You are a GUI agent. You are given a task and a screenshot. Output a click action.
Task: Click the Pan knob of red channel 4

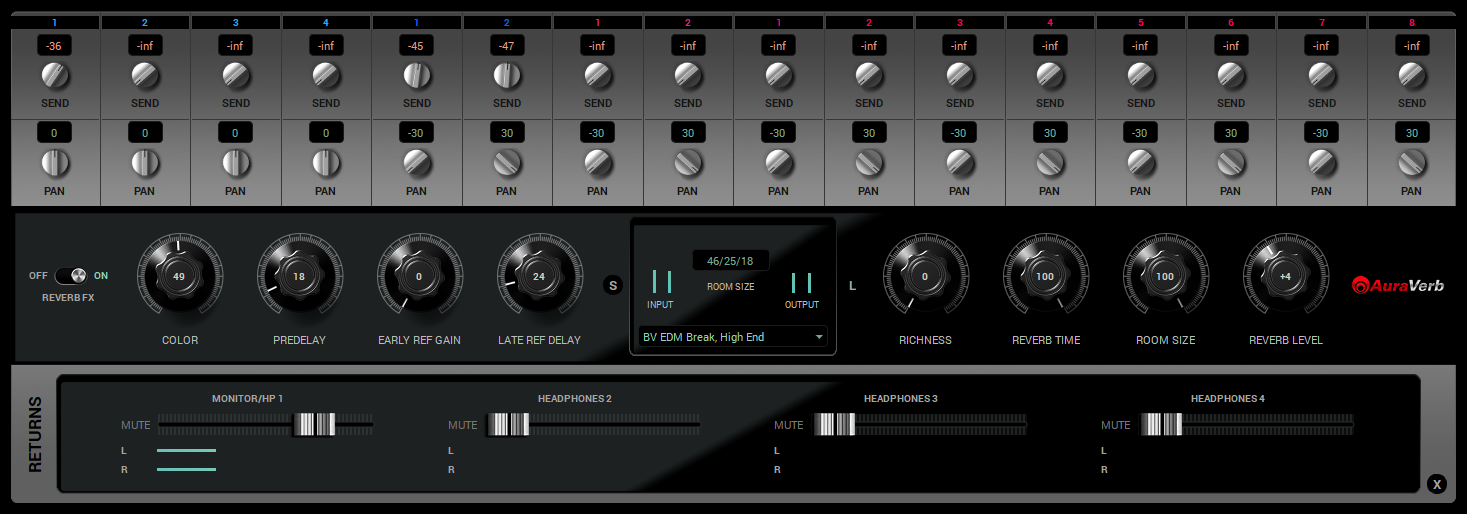pos(1050,163)
